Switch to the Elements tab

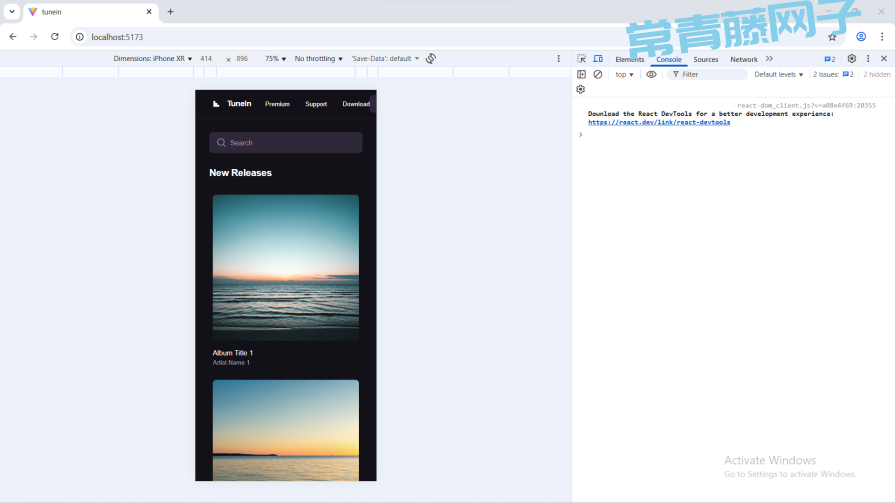click(x=629, y=59)
